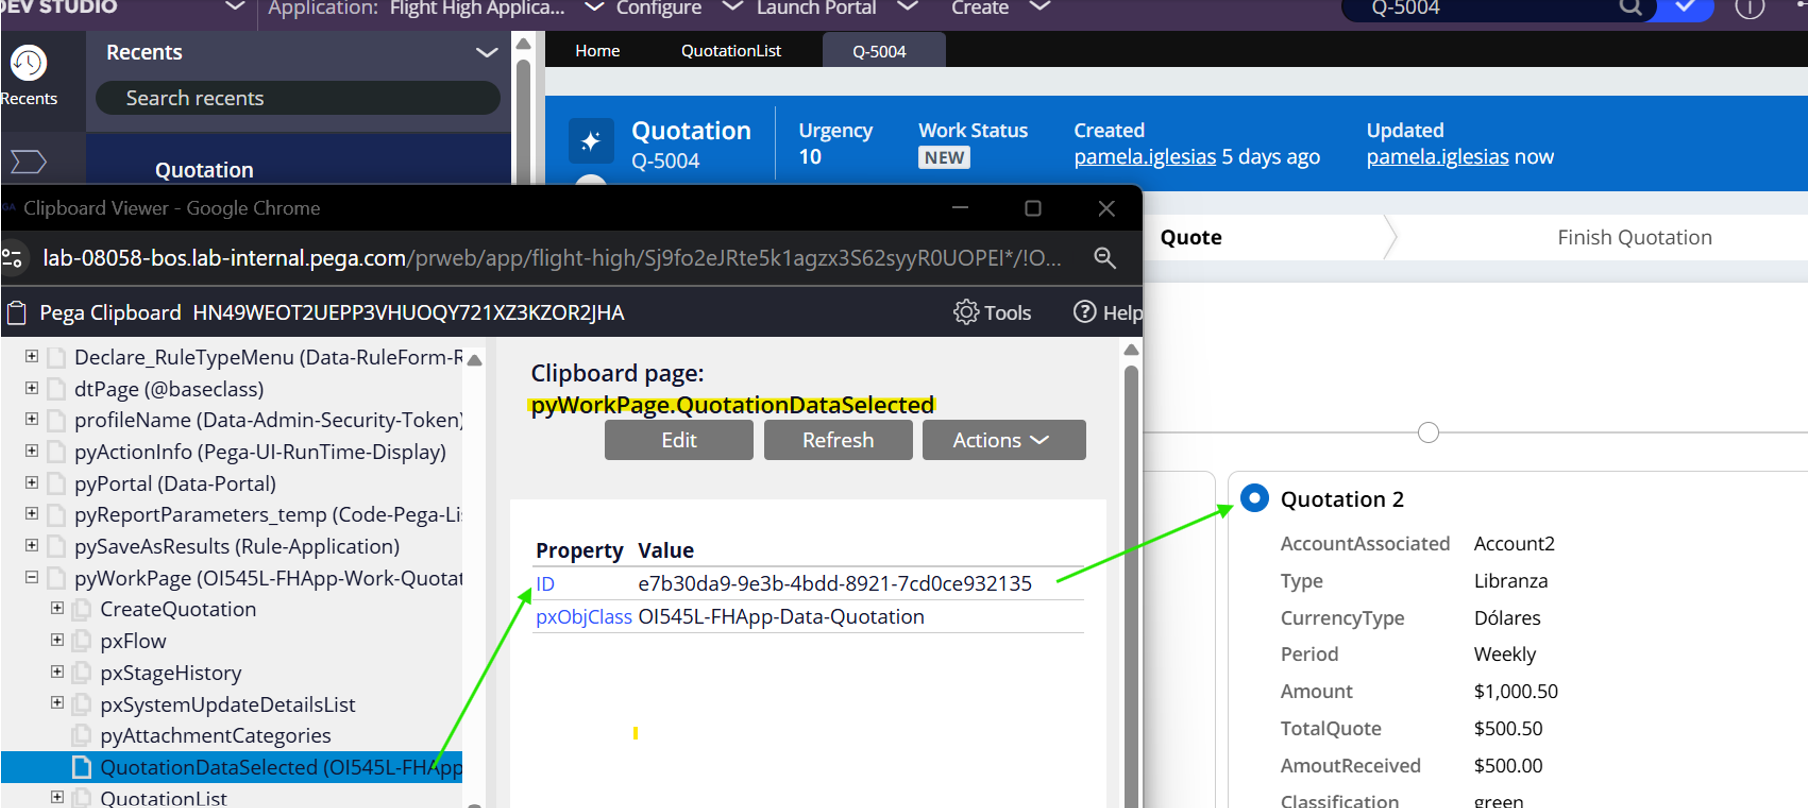The width and height of the screenshot is (1809, 808).
Task: Click the $1,000.50 Amount value
Action: (x=1516, y=691)
